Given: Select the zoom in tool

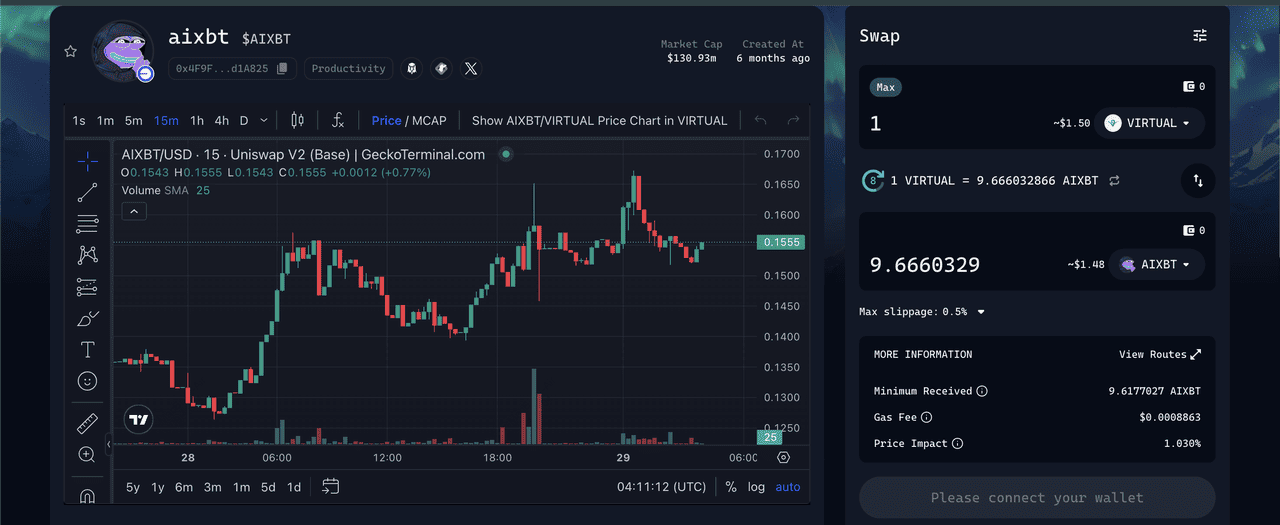Looking at the screenshot, I should [x=87, y=455].
